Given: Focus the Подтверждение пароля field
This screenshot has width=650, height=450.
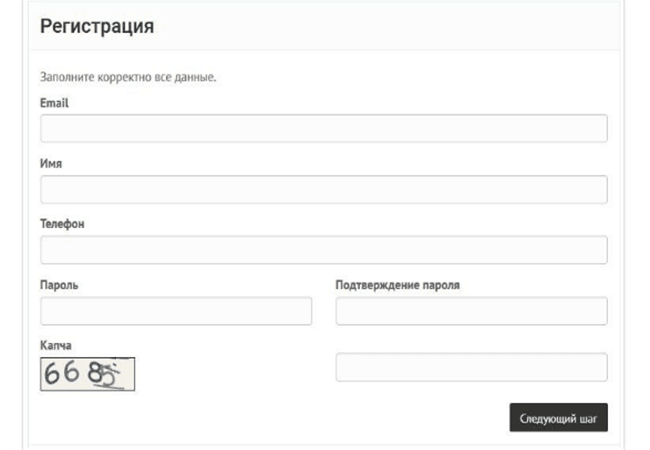Looking at the screenshot, I should pyautogui.click(x=472, y=311).
